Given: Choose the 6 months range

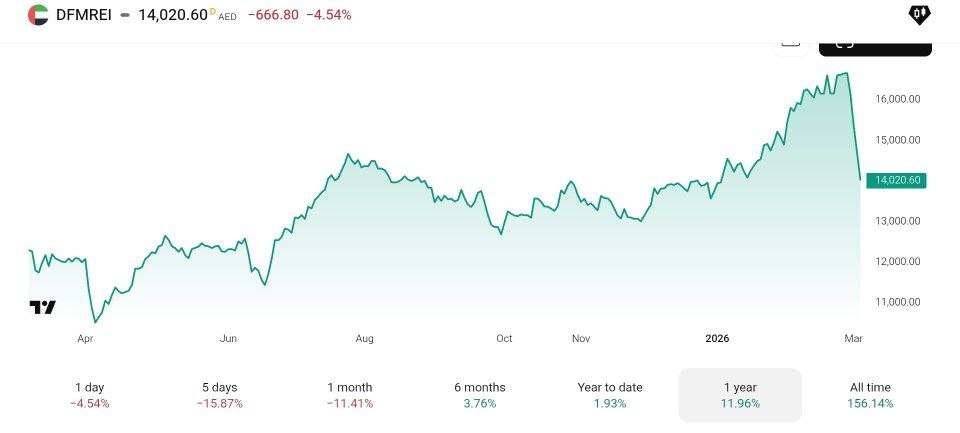Looking at the screenshot, I should [481, 395].
